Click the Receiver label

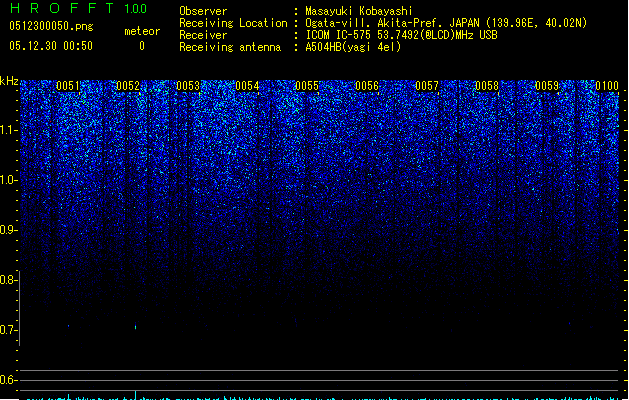(x=203, y=35)
